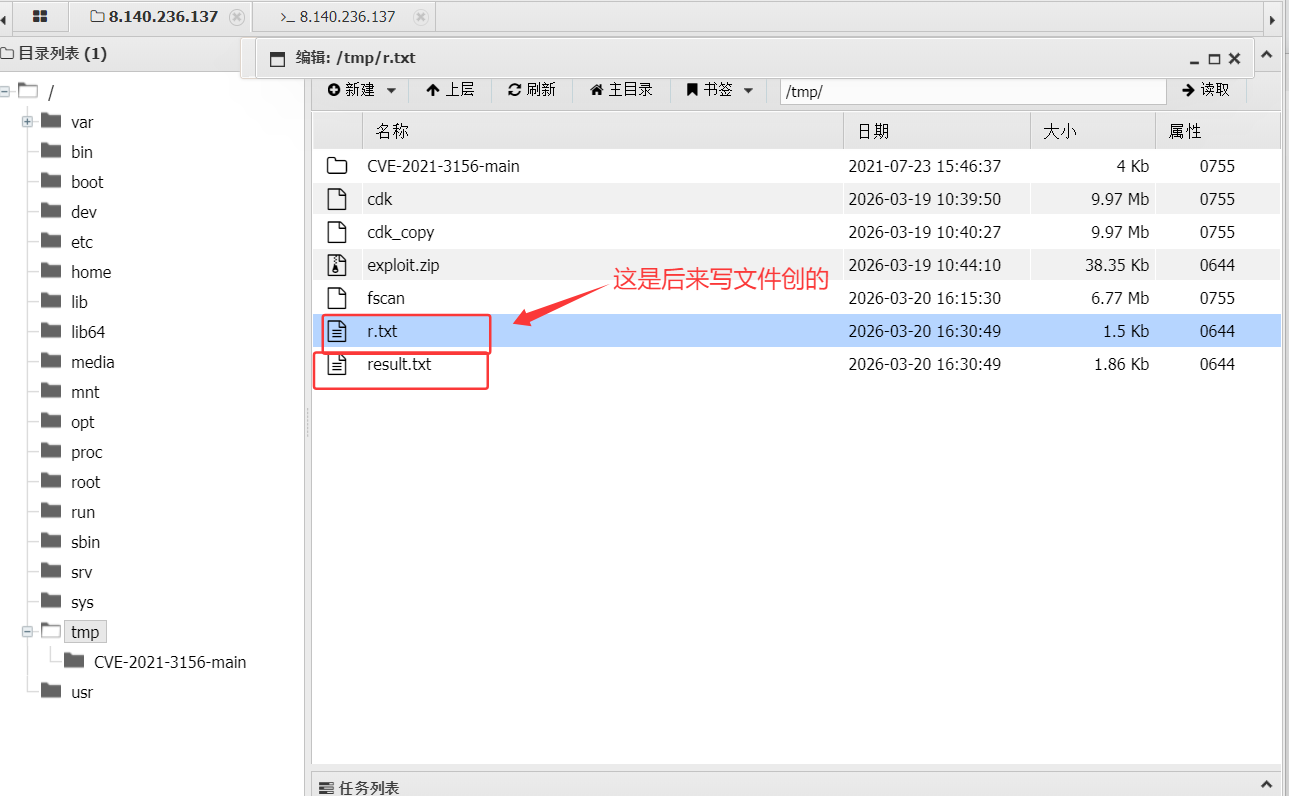Select the CVE-2021-3156-main folder icon in file list
This screenshot has width=1289, height=796.
[x=337, y=166]
